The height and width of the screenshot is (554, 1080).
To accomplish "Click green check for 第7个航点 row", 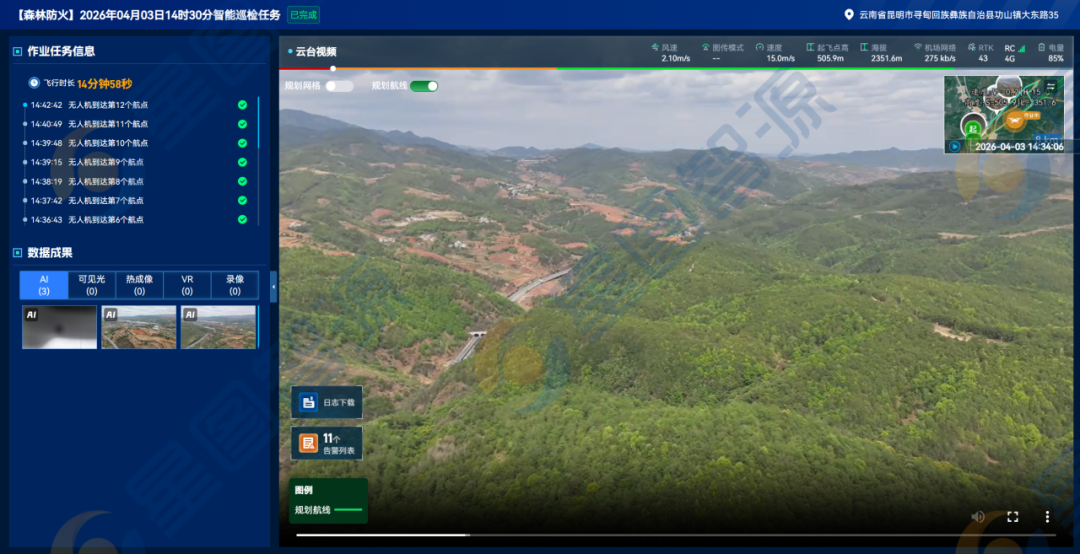I will click(x=242, y=201).
